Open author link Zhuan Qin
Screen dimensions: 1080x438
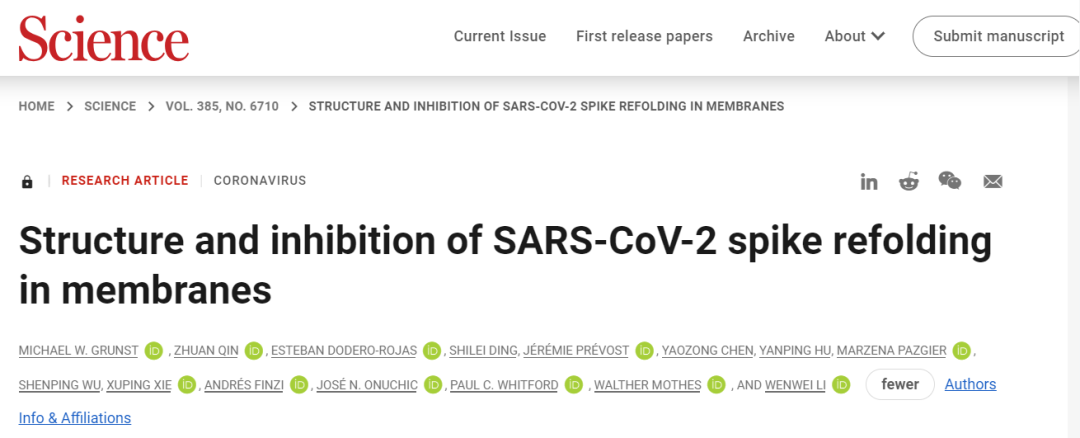tap(207, 351)
